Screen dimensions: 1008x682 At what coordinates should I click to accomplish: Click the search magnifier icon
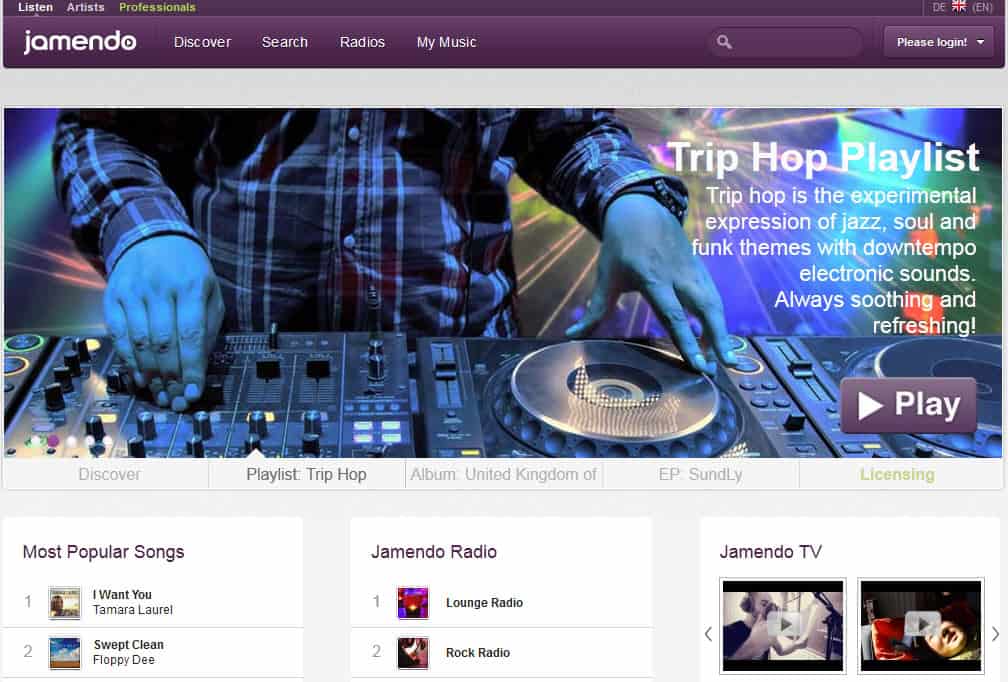pyautogui.click(x=724, y=42)
